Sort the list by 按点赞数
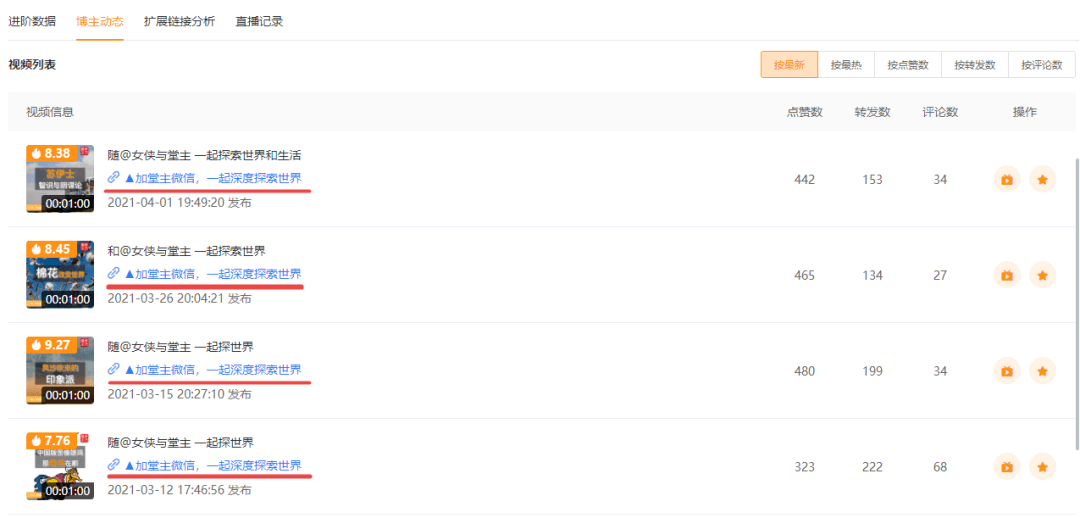This screenshot has height=518, width=1080. [x=908, y=65]
